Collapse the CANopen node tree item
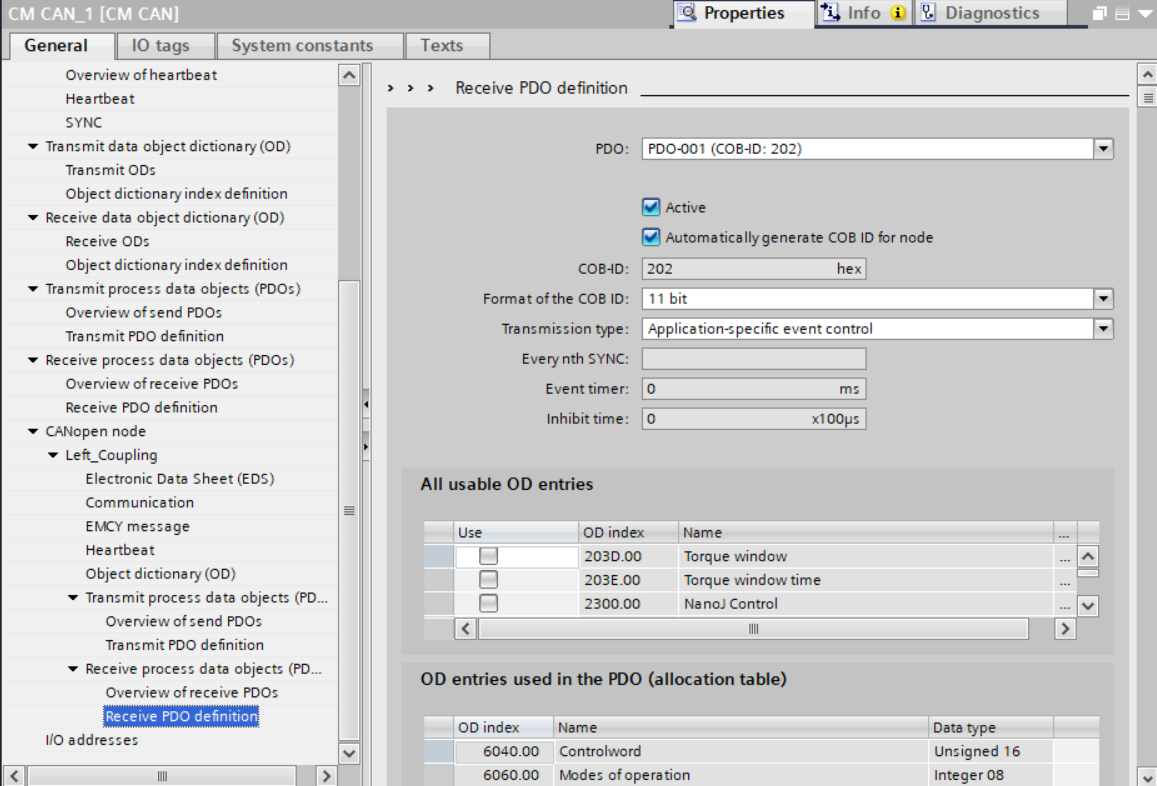 (x=34, y=432)
